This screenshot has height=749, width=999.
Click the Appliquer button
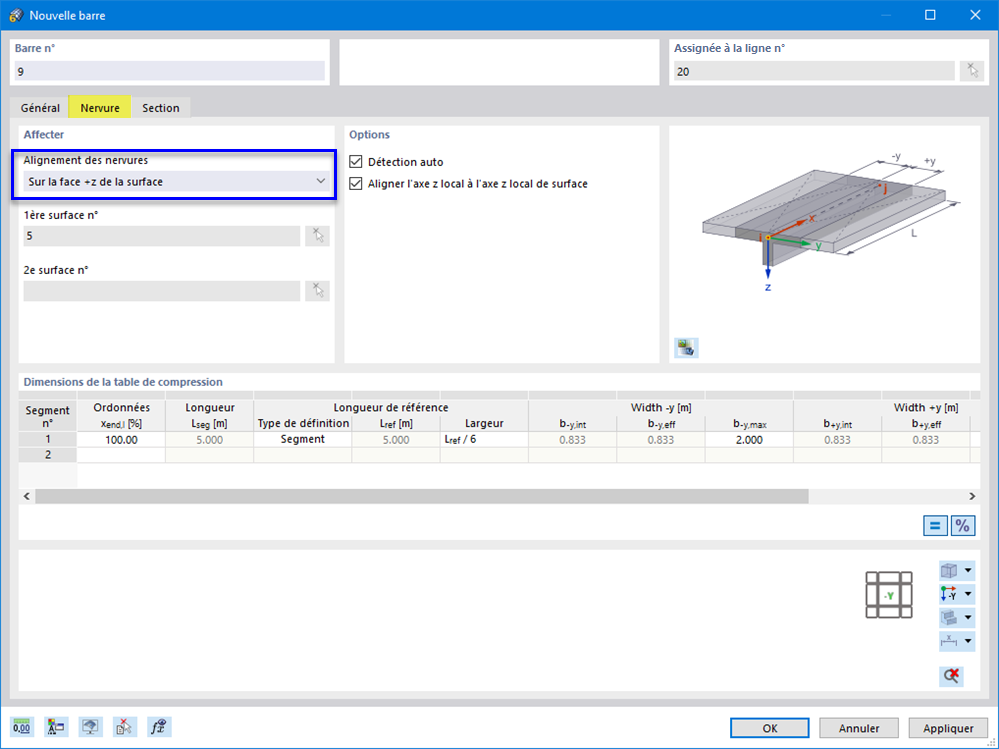tap(948, 728)
